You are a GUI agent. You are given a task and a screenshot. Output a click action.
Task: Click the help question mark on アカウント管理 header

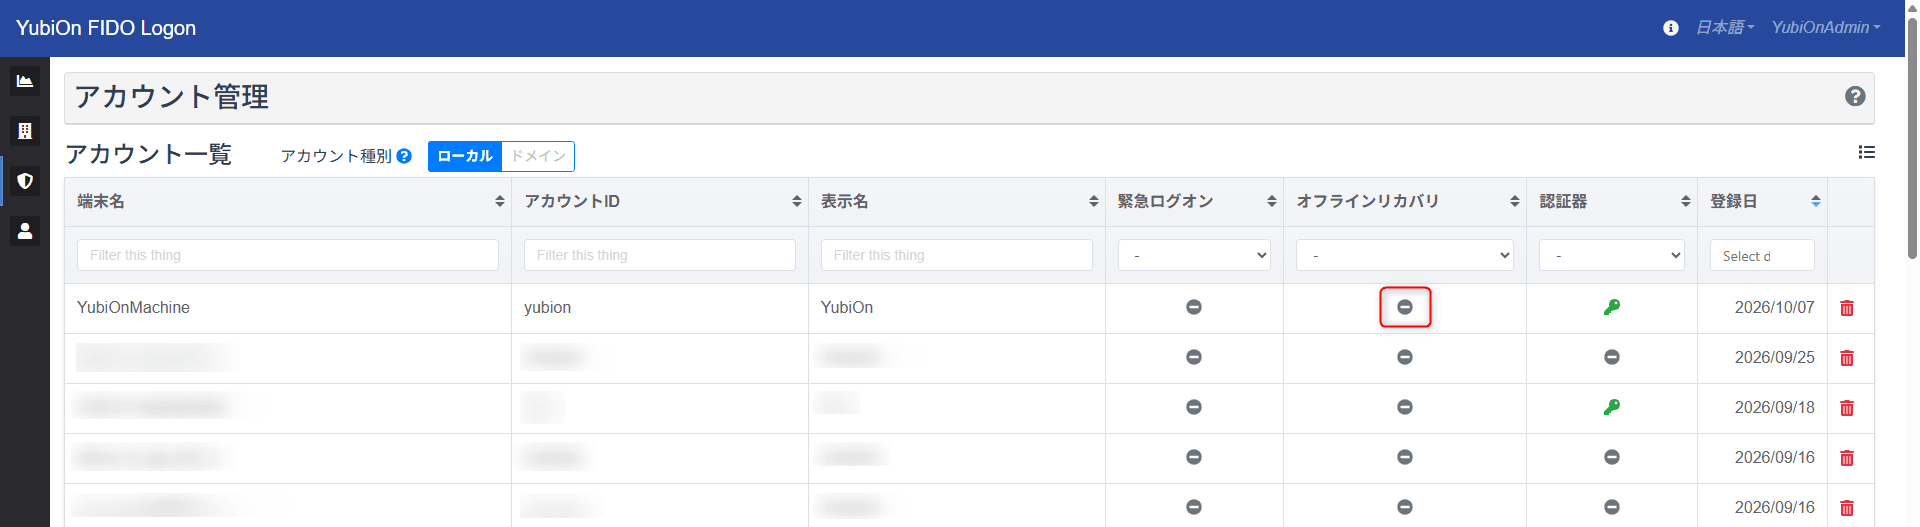tap(1855, 96)
